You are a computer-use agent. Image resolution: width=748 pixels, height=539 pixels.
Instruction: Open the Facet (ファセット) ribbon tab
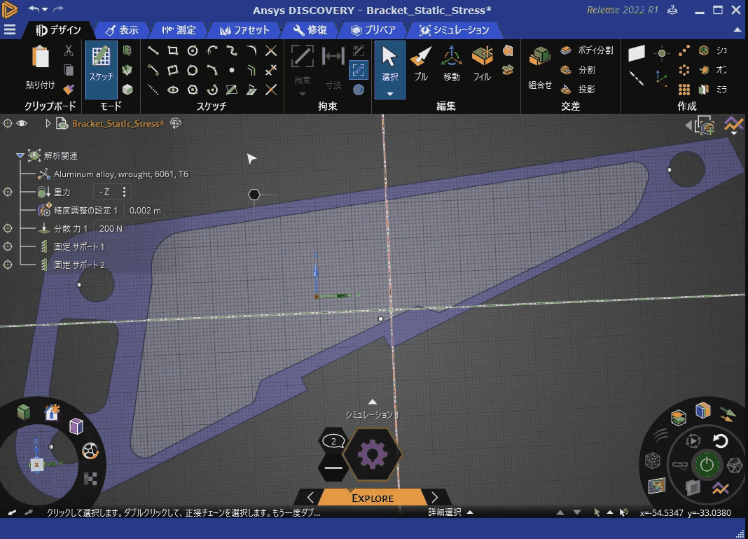tap(245, 30)
